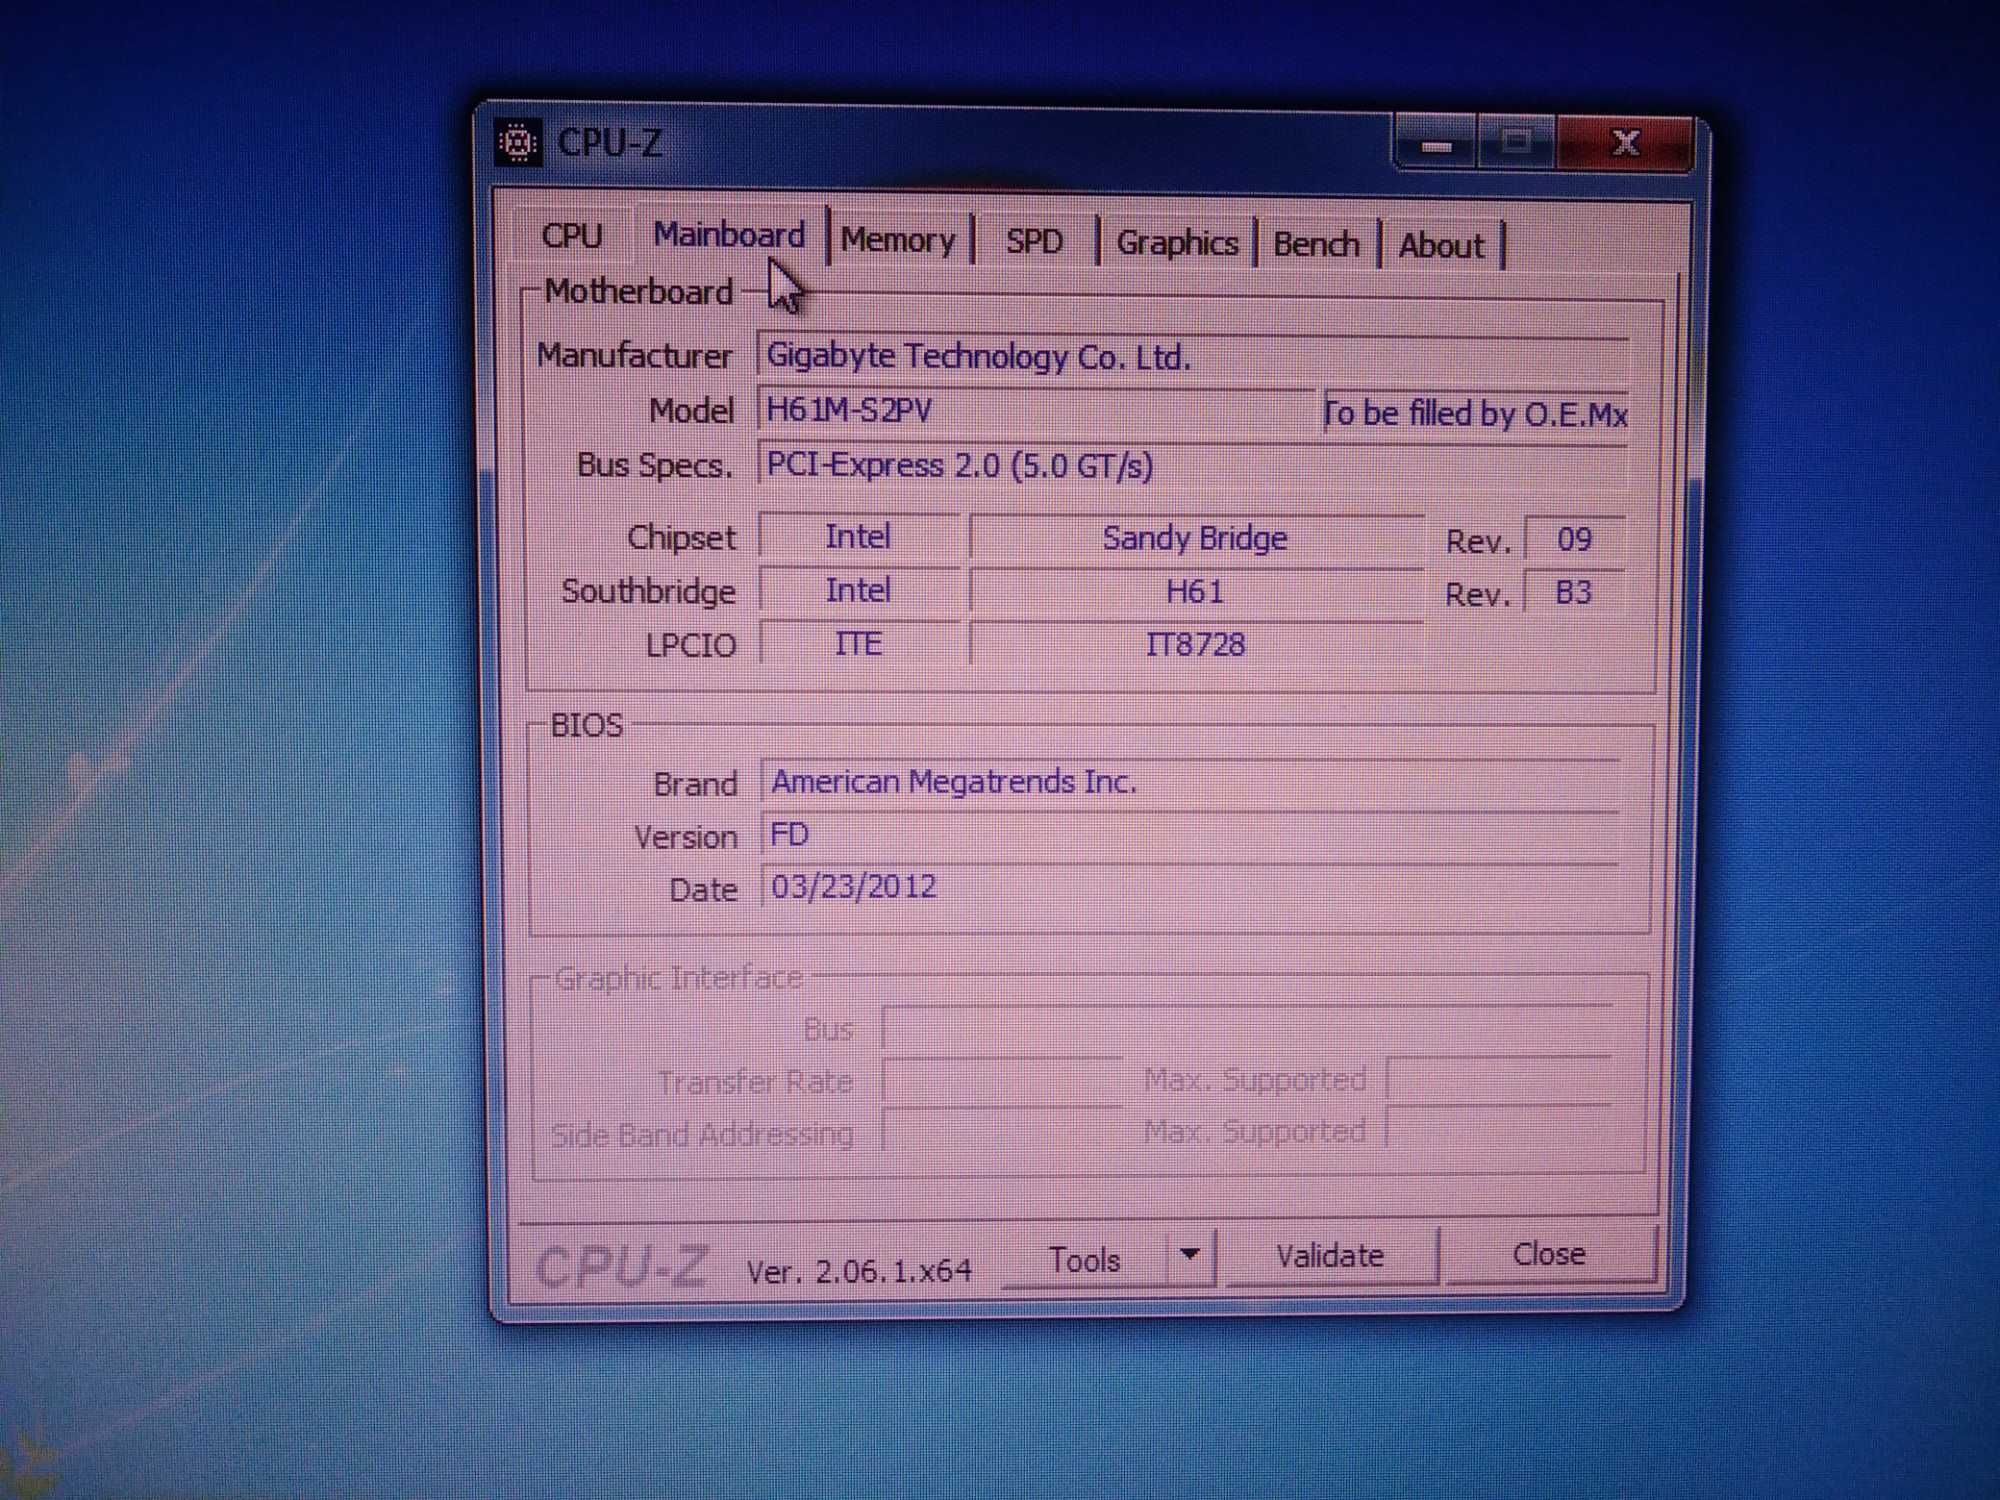The image size is (2000, 1500).
Task: Select the Mainboard tab
Action: tap(729, 235)
